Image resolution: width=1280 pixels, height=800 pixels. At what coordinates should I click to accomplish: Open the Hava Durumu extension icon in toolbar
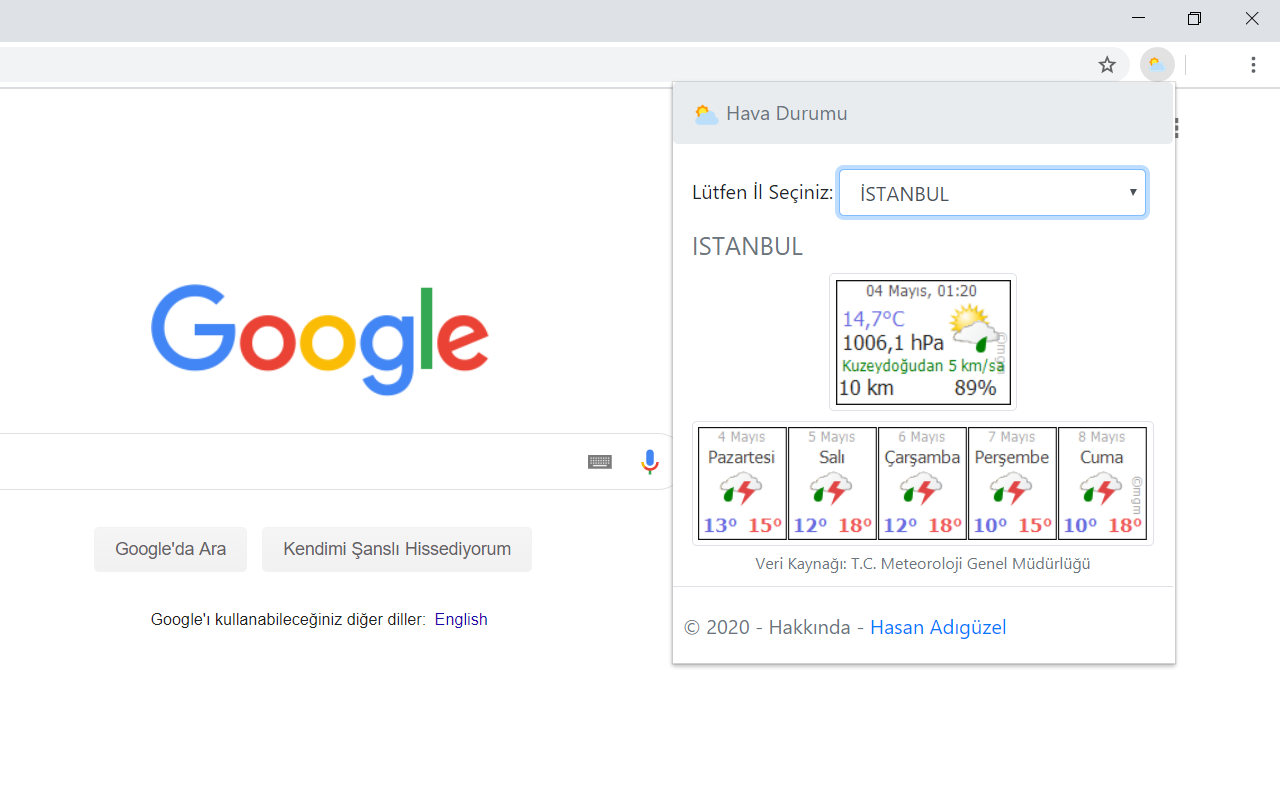(x=1156, y=65)
